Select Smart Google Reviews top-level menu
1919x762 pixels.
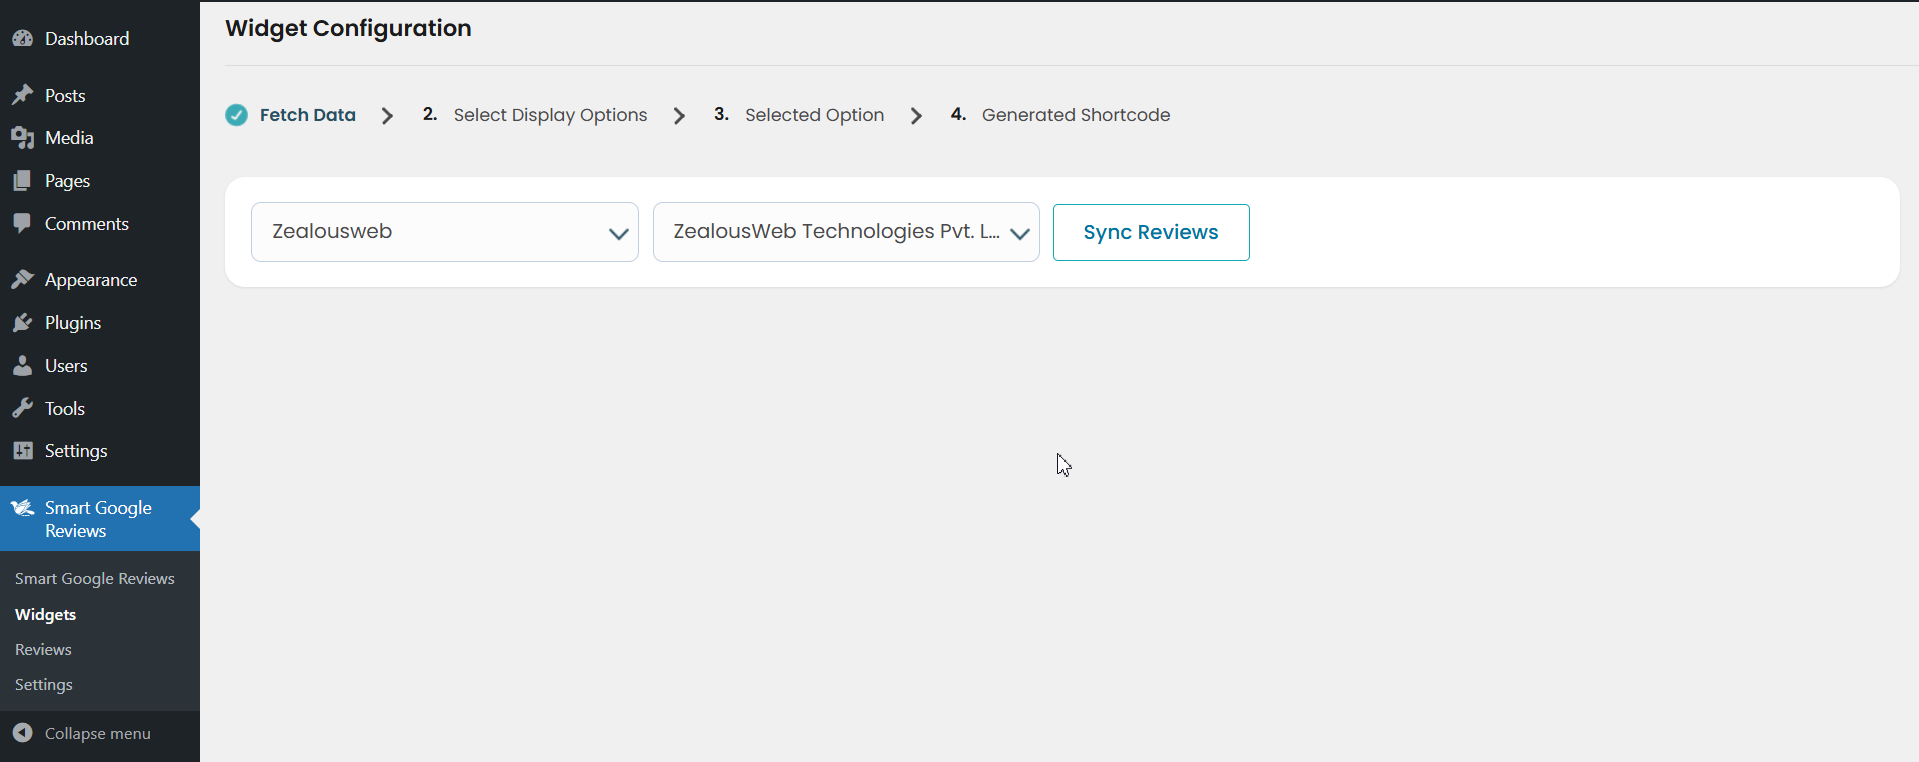(x=100, y=519)
